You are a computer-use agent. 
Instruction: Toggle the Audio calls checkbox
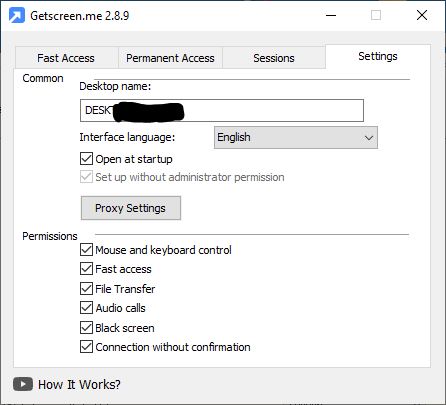pos(86,308)
